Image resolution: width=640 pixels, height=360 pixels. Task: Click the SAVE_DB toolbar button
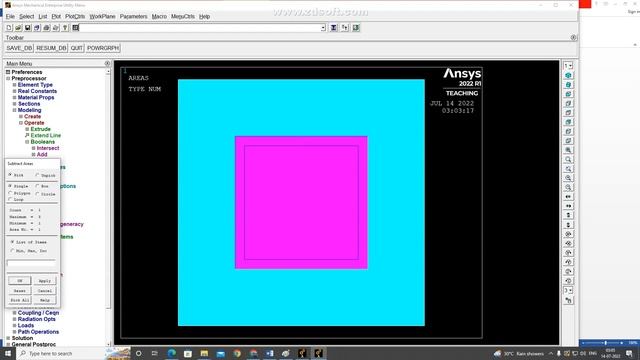(x=19, y=48)
